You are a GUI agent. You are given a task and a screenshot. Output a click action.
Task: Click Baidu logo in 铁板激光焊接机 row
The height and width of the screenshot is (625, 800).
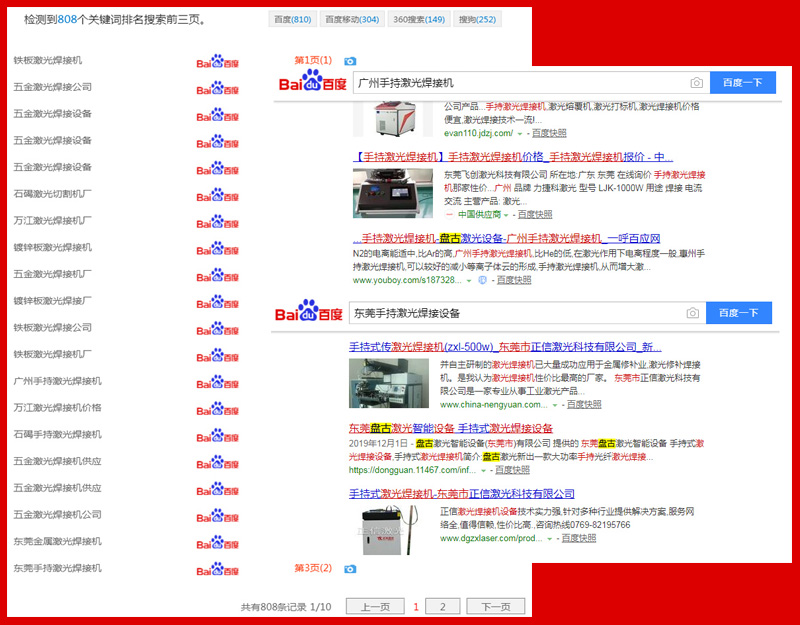click(217, 61)
